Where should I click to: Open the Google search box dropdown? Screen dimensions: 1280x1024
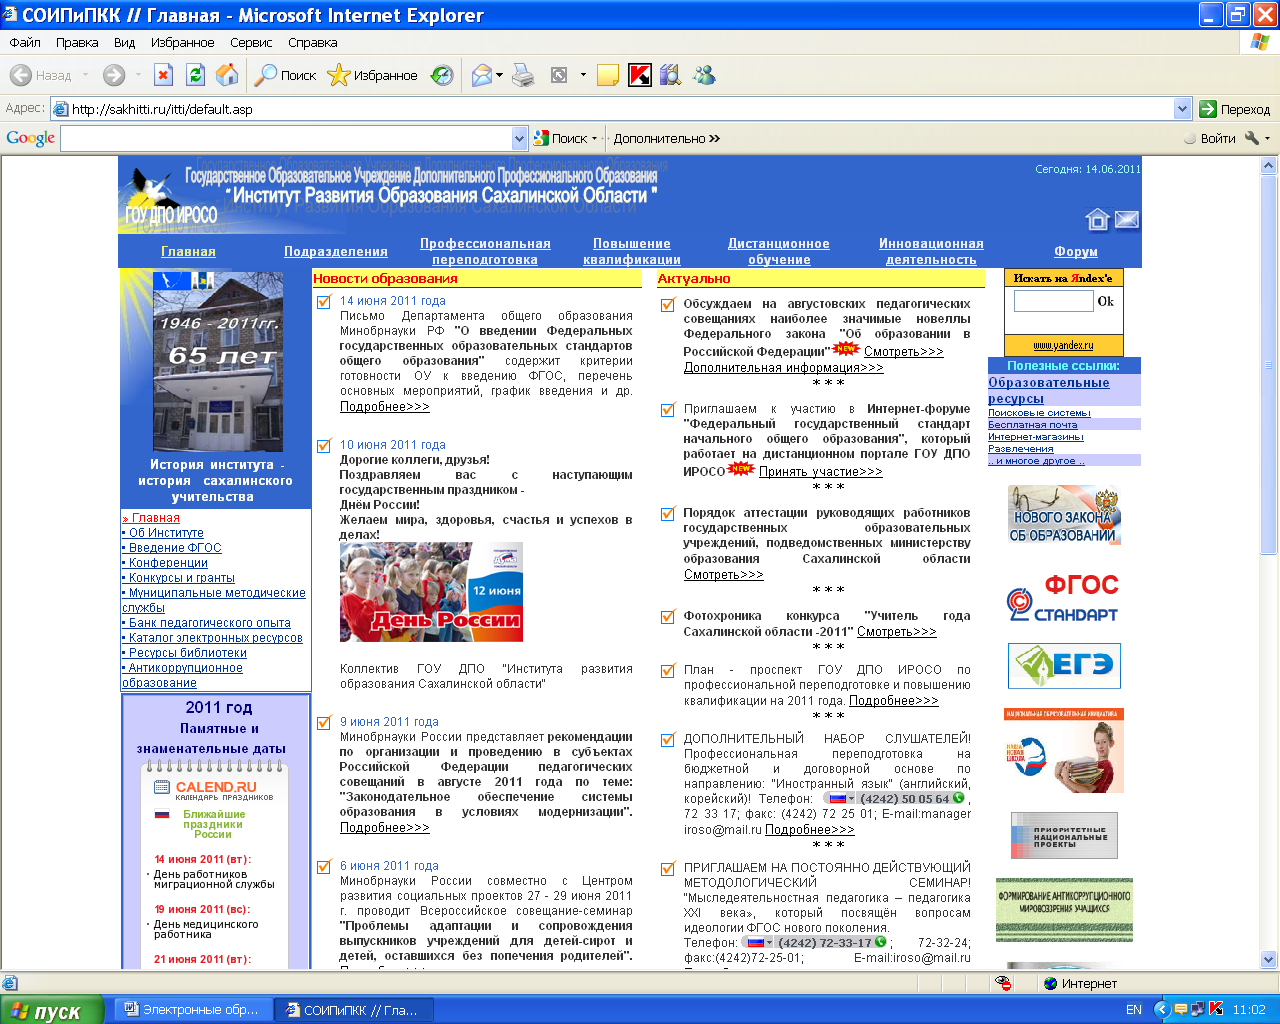(x=519, y=139)
